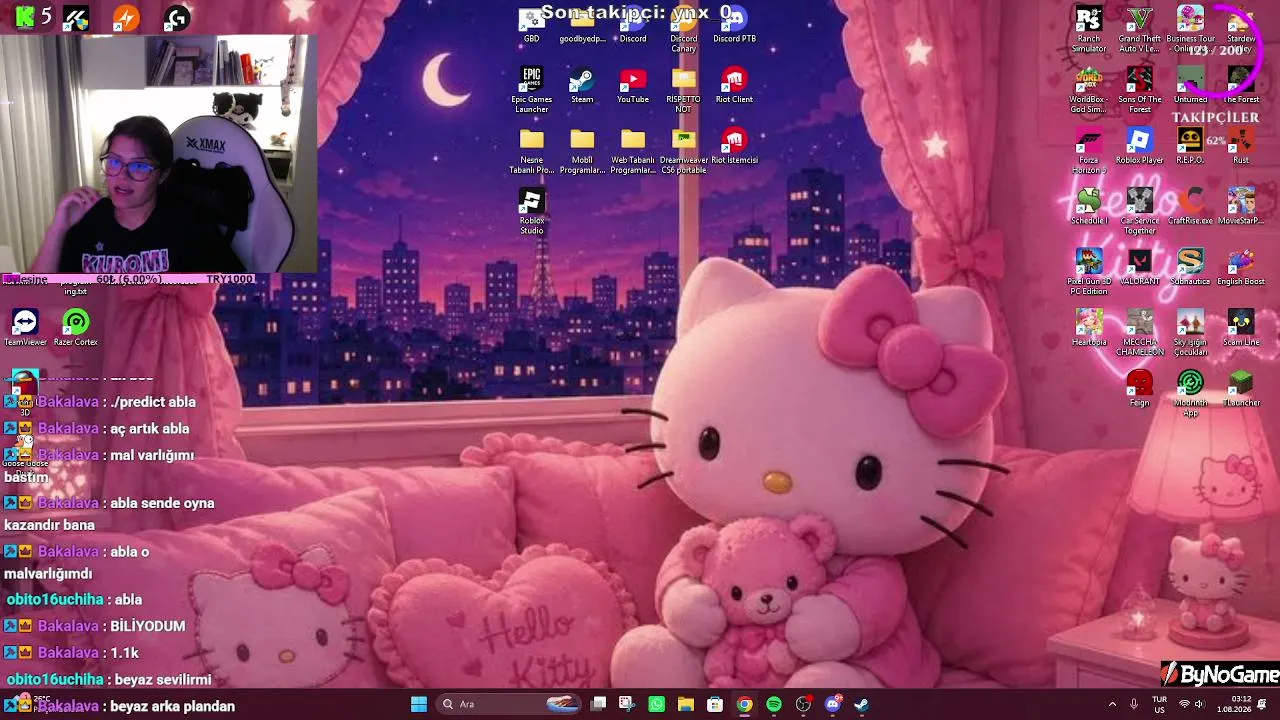Select the Roblox Player desktop shortcut
This screenshot has width=1280, height=720.
[1140, 146]
